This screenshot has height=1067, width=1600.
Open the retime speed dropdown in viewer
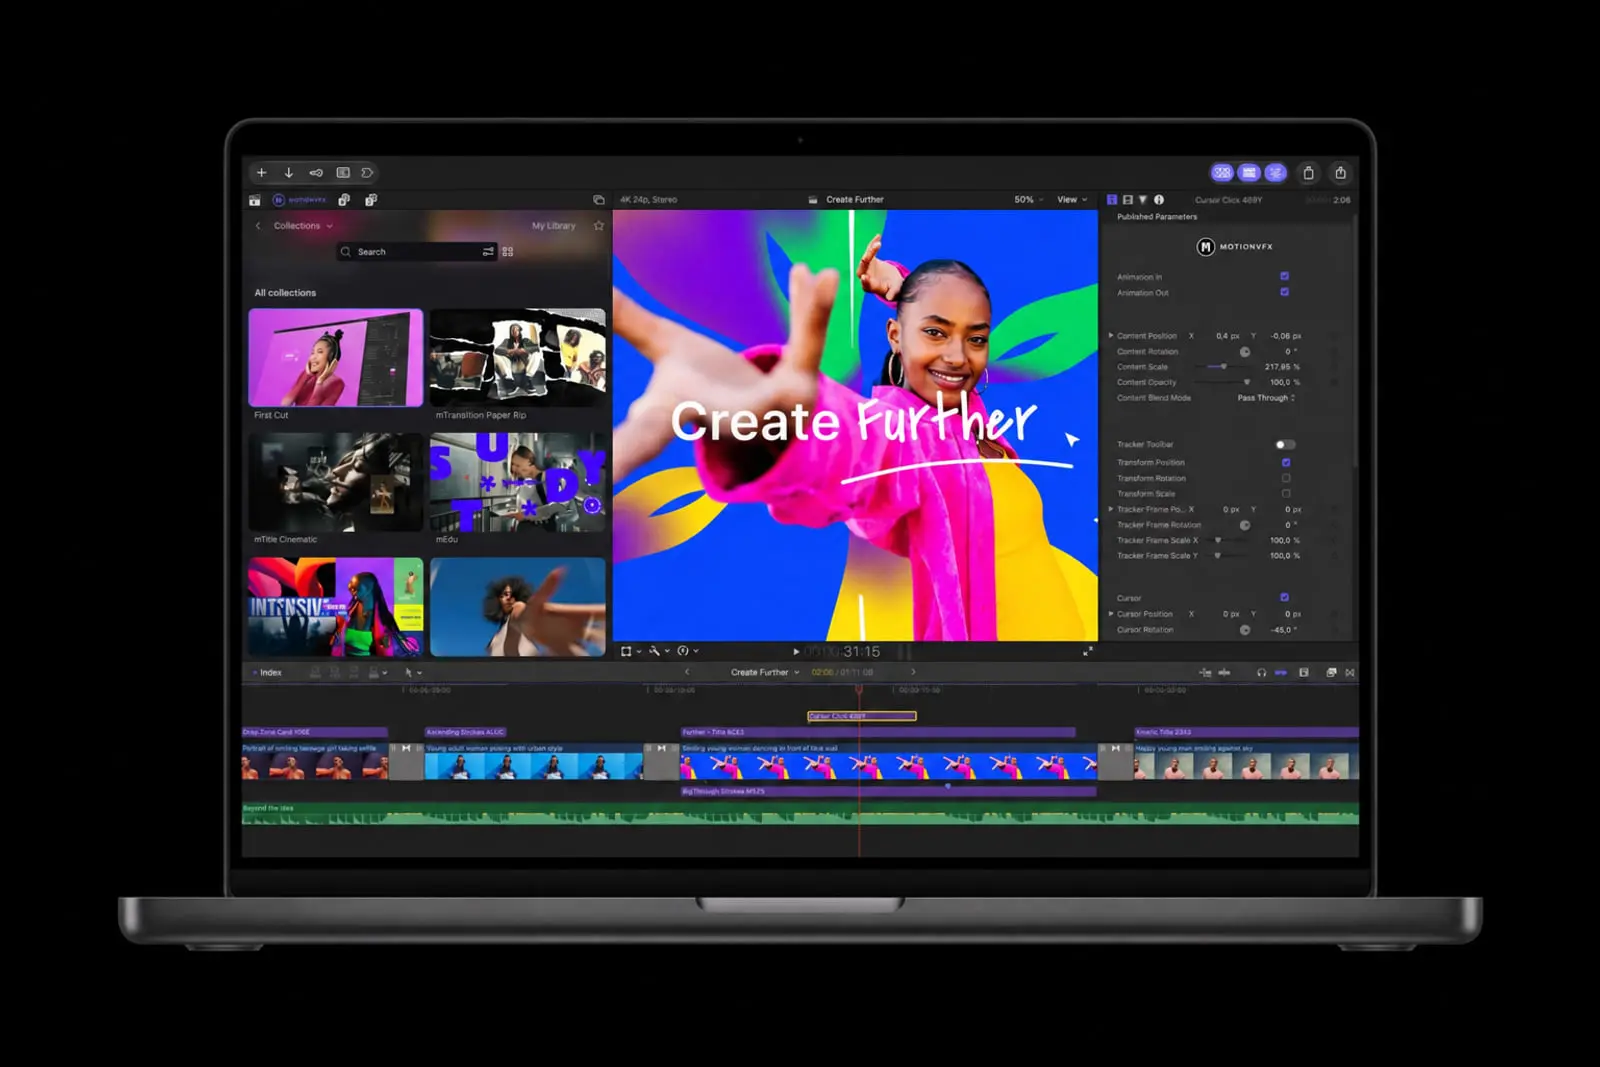tap(687, 651)
